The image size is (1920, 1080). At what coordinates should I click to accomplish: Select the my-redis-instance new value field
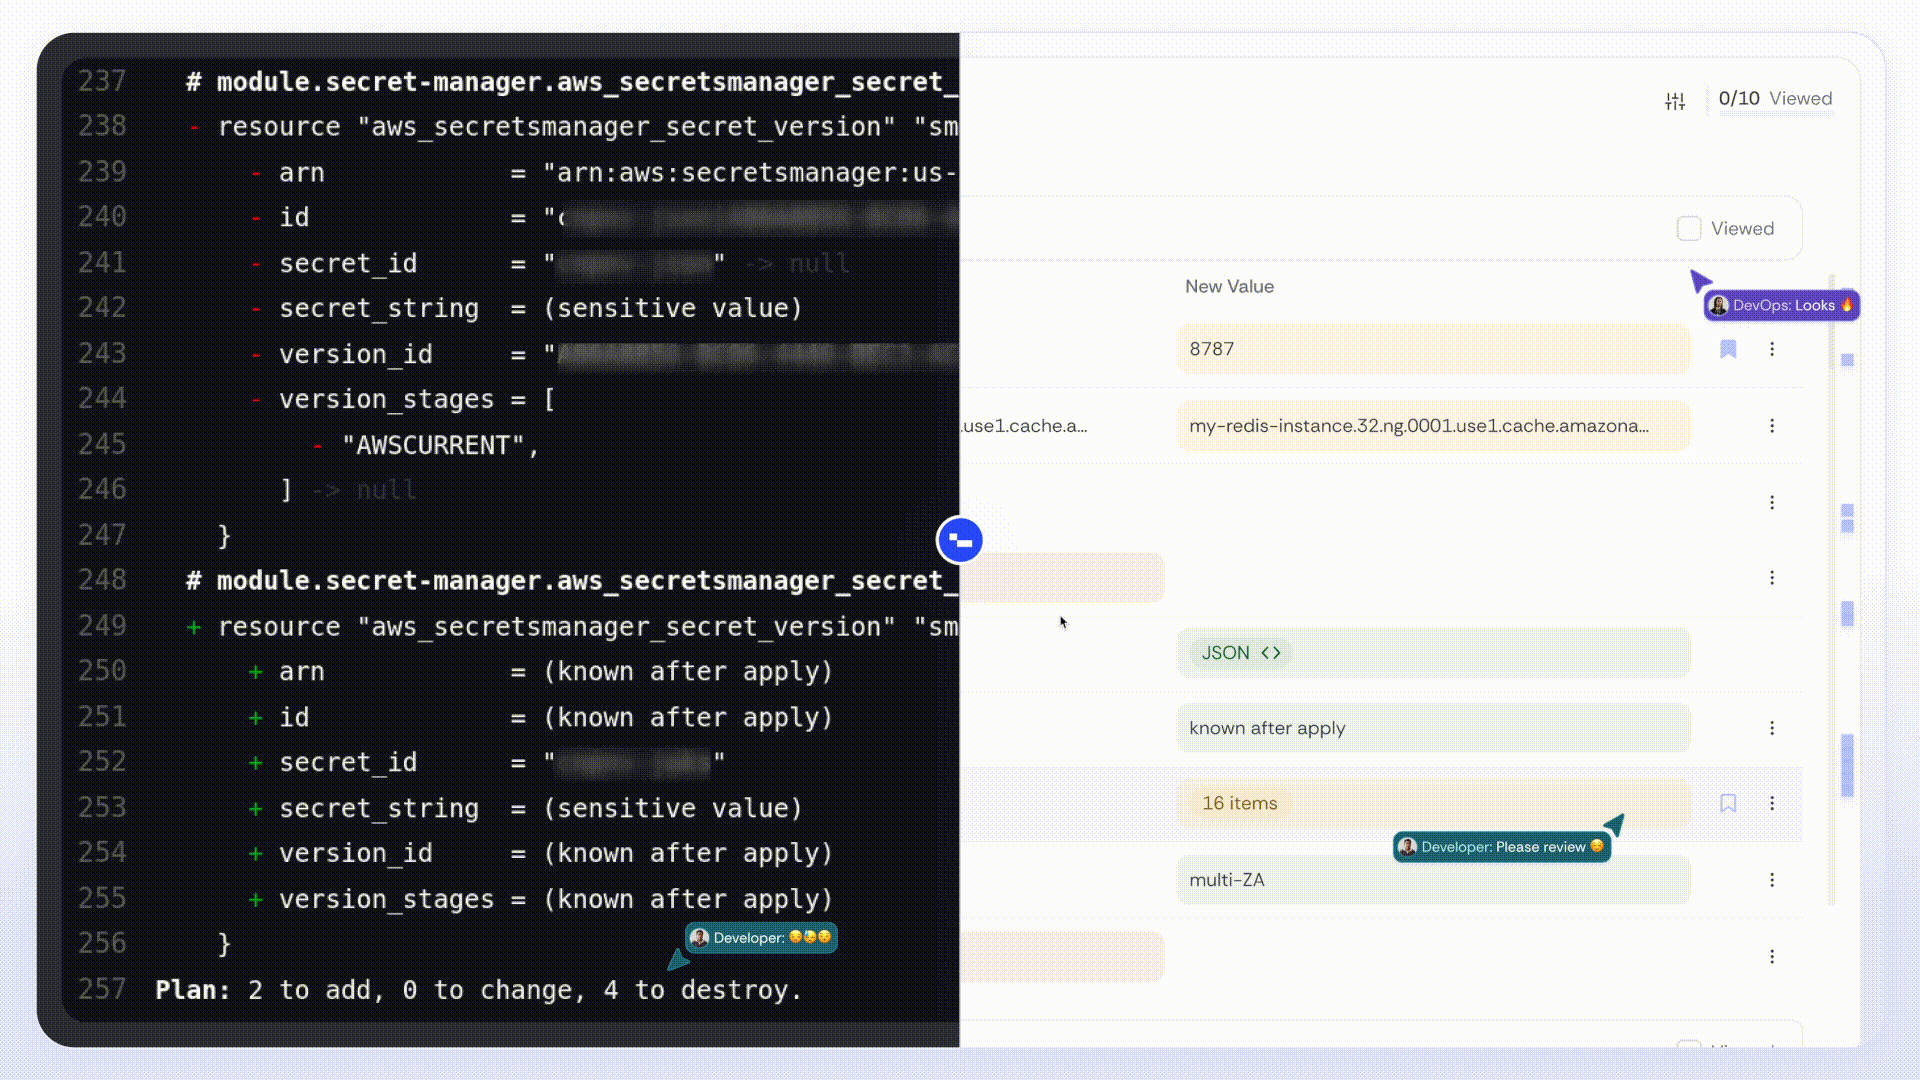tap(1432, 426)
